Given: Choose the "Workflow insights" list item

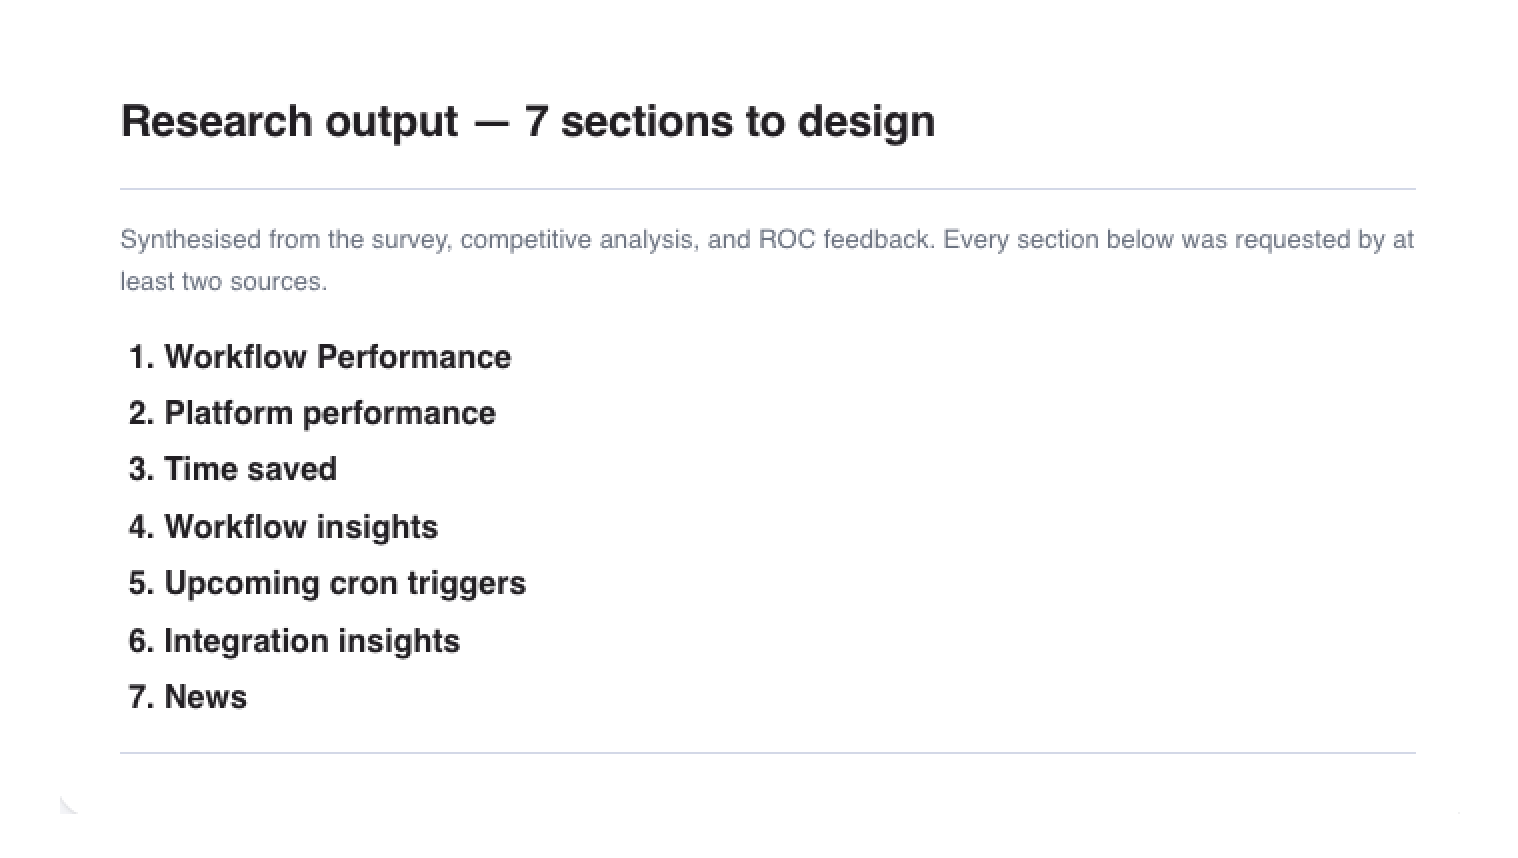Looking at the screenshot, I should [300, 527].
